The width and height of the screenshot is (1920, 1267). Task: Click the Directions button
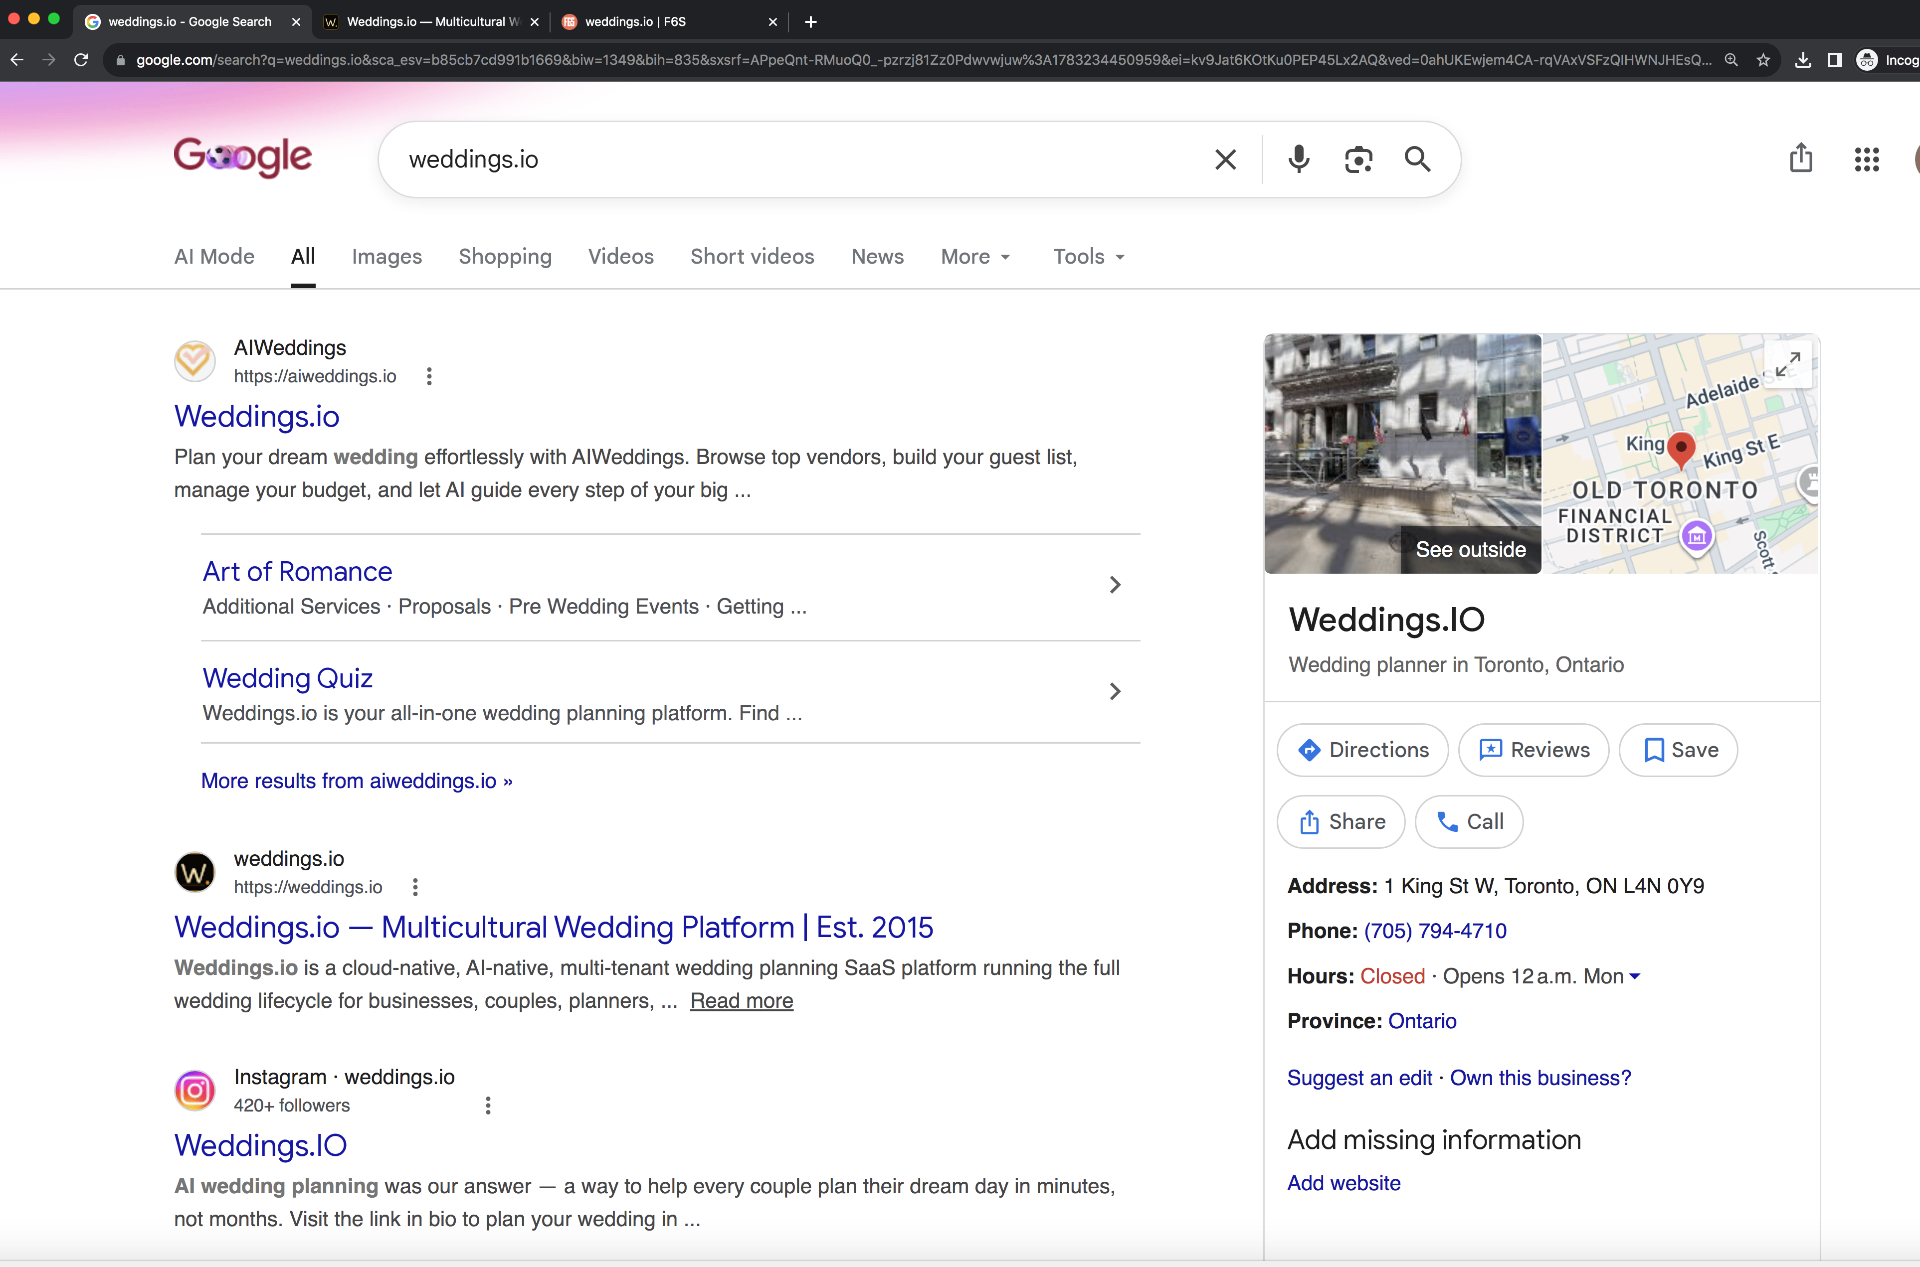1363,750
